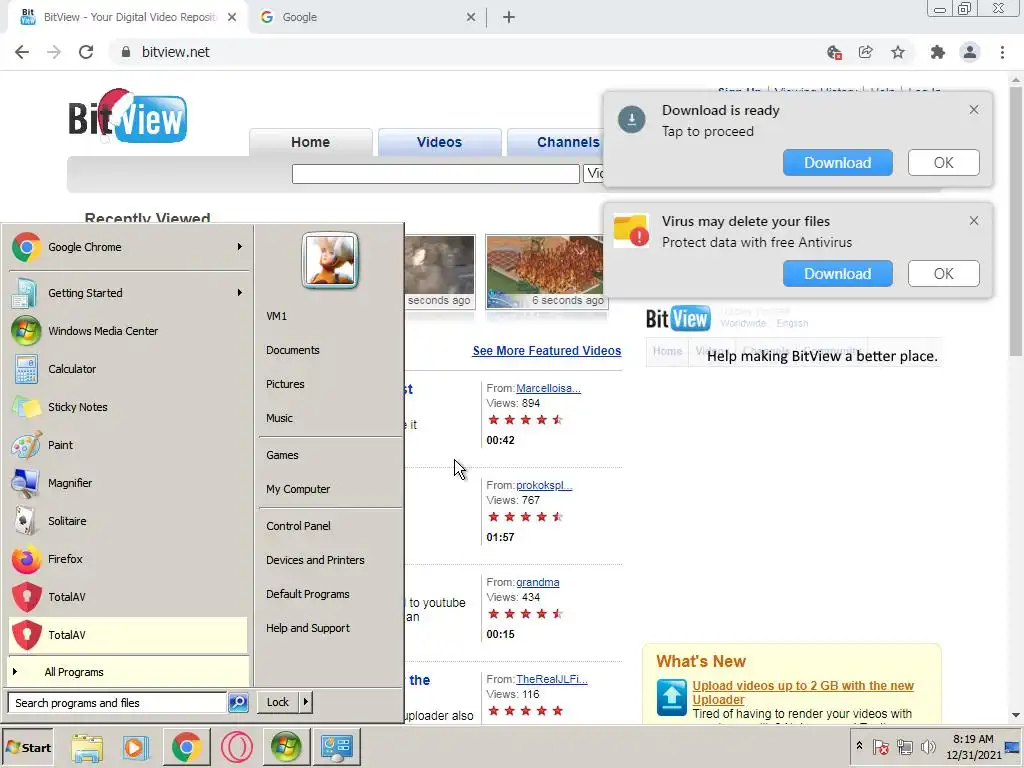Viewport: 1024px width, 768px height.
Task: Click the BitView search input field
Action: [x=436, y=174]
